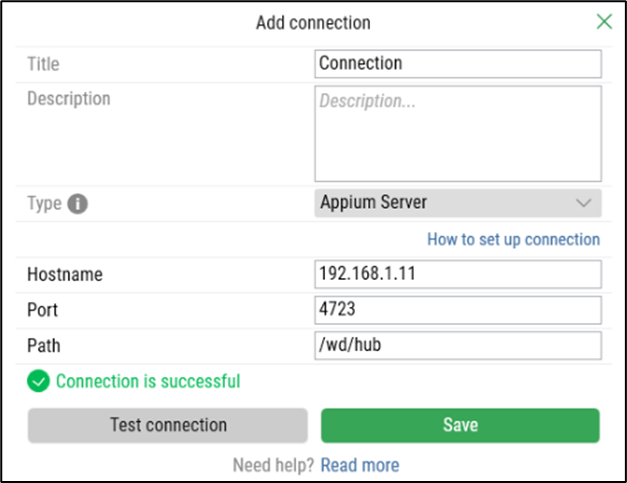627x483 pixels.
Task: Click the green success checkmark icon
Action: tap(38, 381)
